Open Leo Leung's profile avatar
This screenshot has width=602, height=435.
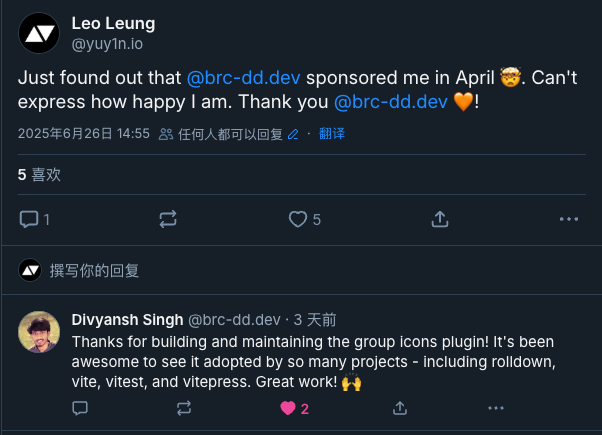coord(39,33)
